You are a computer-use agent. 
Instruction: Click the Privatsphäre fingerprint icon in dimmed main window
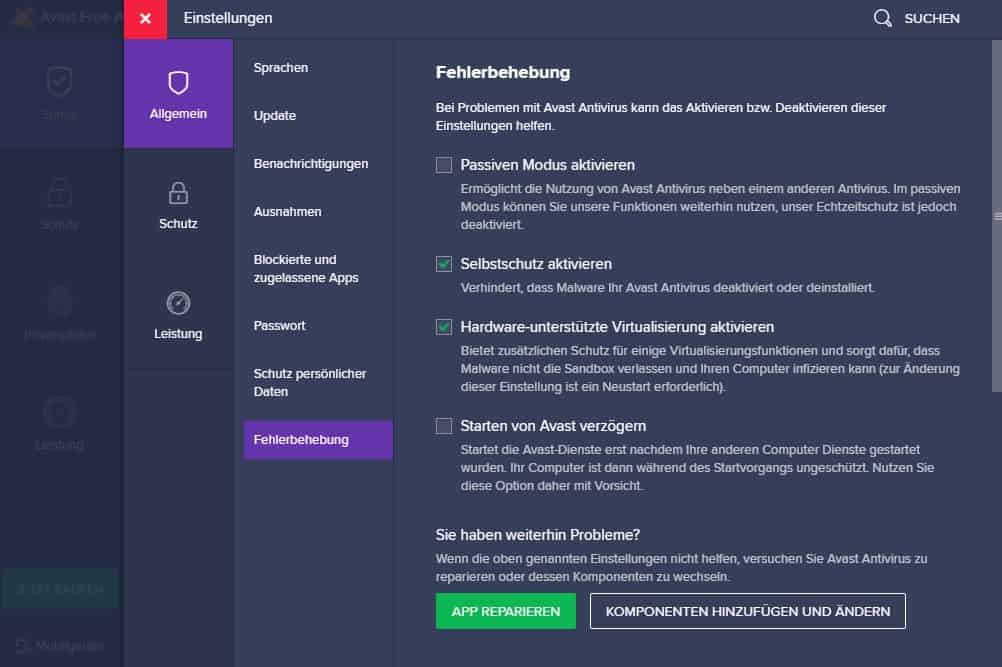pyautogui.click(x=59, y=302)
